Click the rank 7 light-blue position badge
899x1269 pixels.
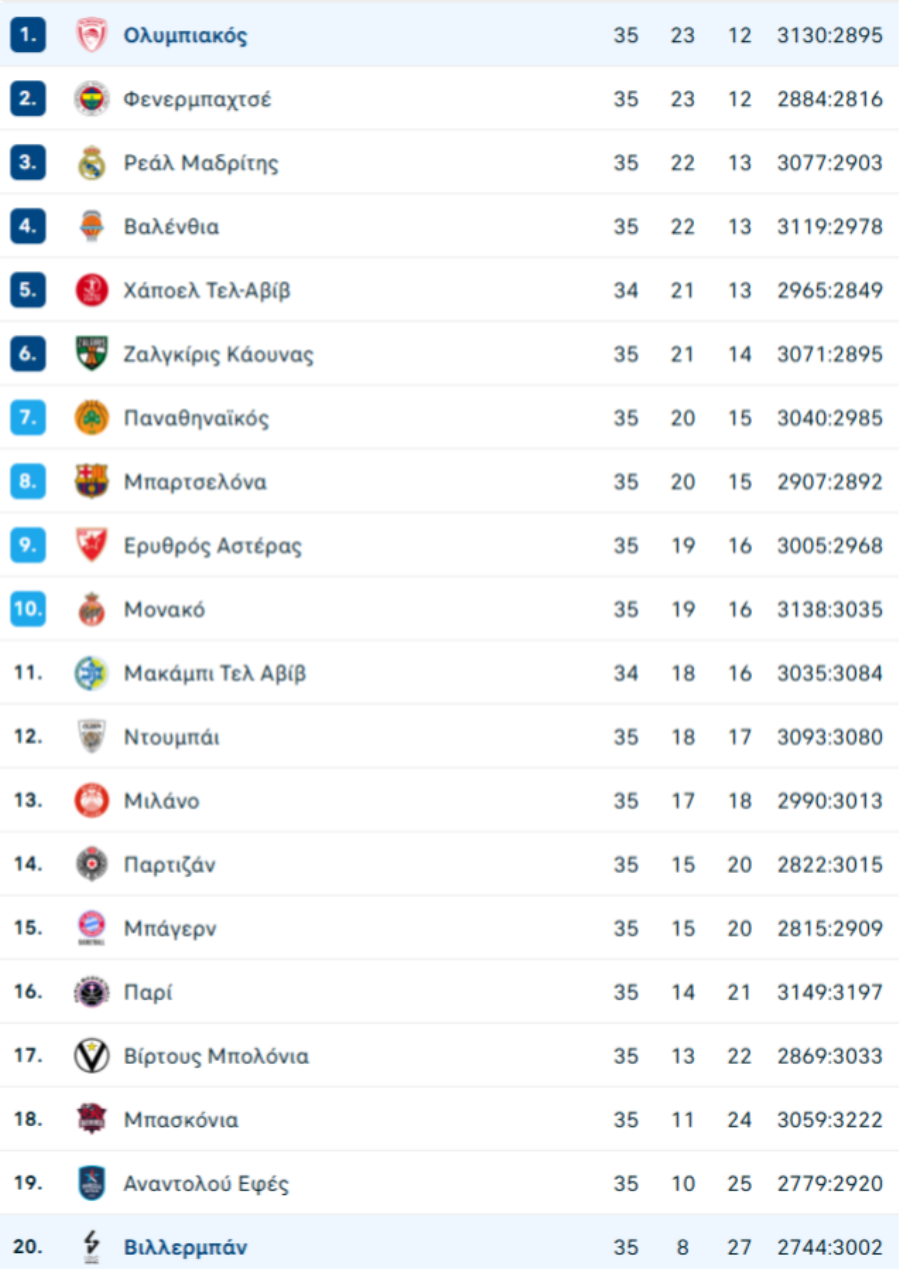point(28,418)
